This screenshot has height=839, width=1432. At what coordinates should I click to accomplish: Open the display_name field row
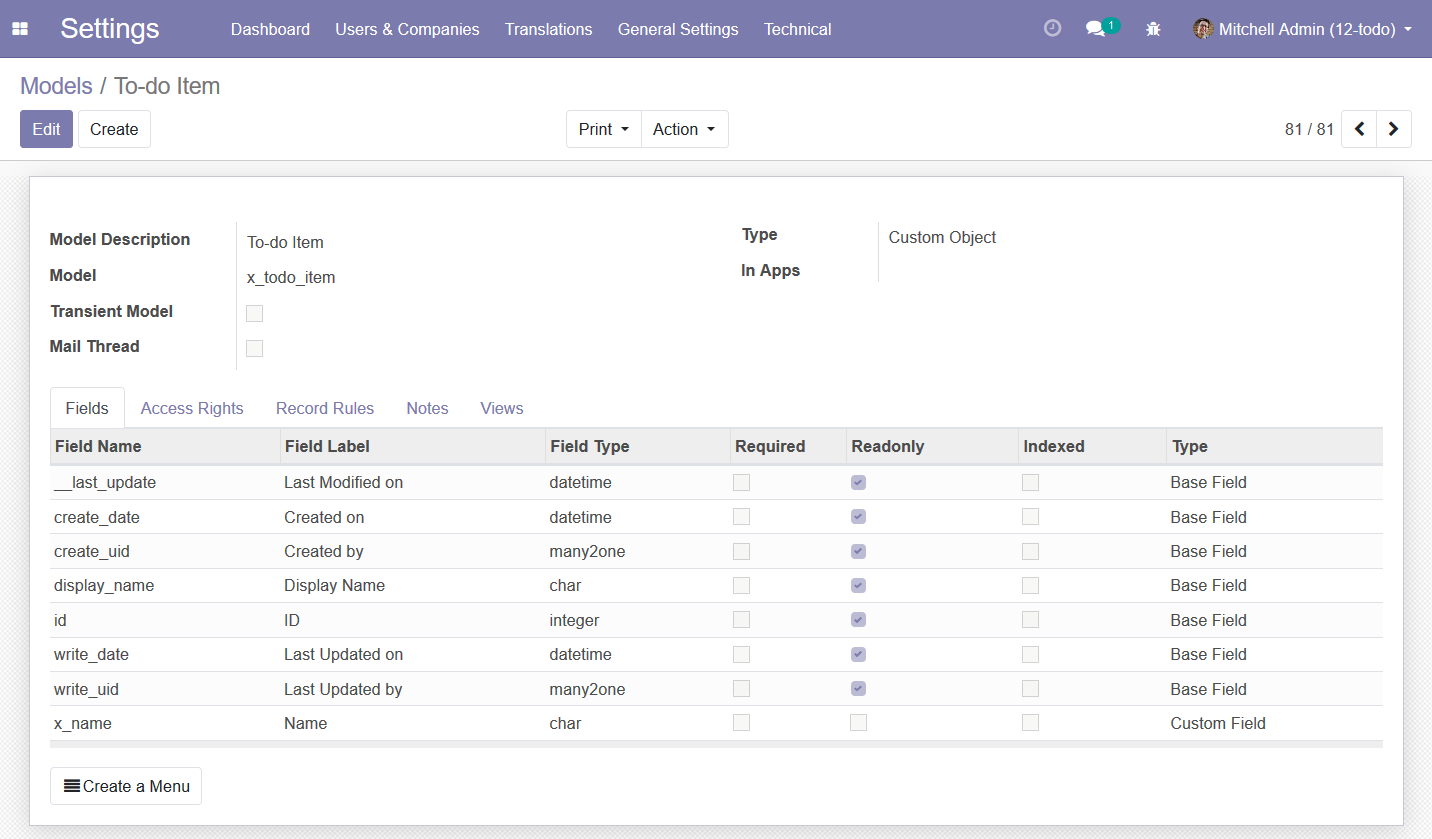716,585
